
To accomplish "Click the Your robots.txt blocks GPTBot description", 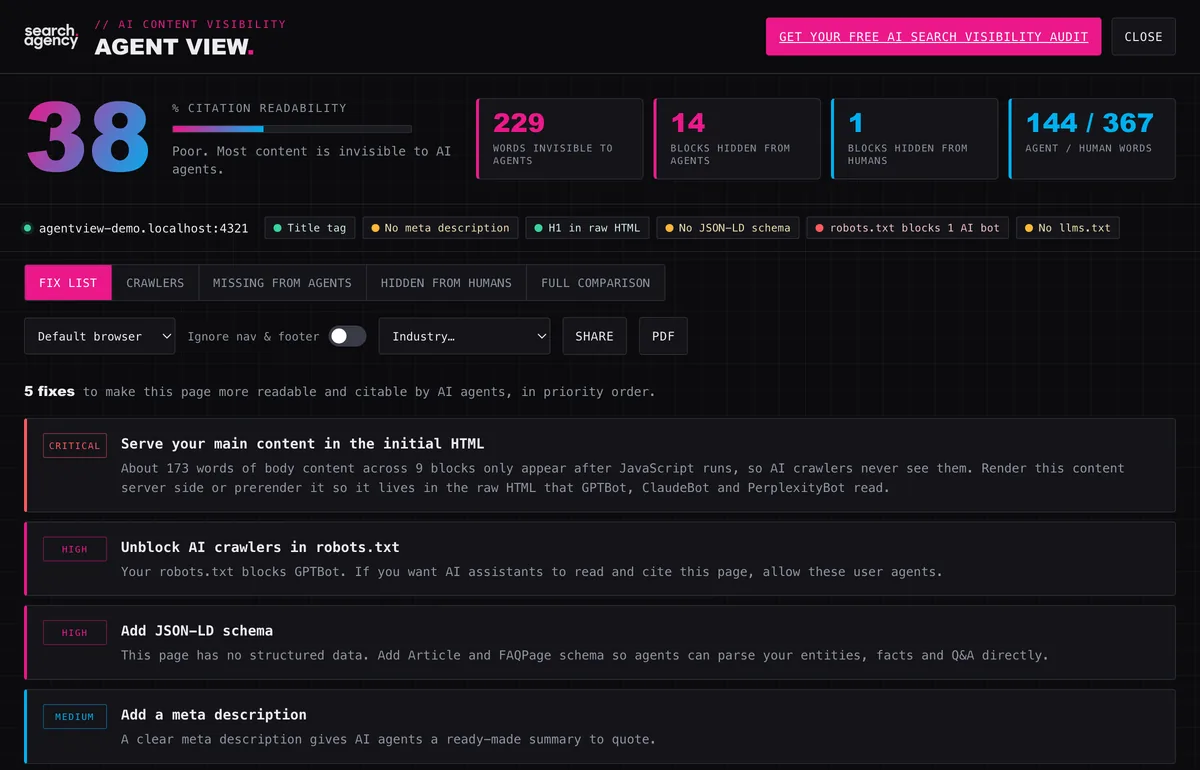I will click(x=531, y=572).
